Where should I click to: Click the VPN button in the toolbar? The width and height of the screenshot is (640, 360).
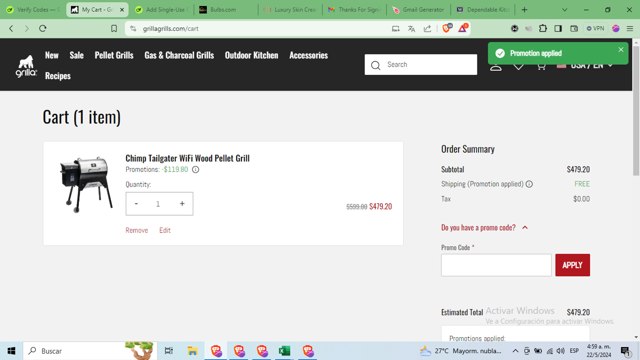click(595, 28)
